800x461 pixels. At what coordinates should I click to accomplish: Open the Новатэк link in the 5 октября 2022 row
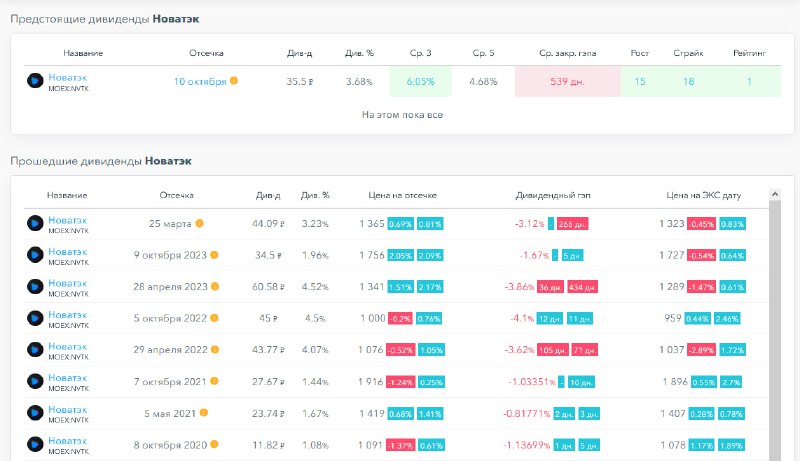coord(67,315)
